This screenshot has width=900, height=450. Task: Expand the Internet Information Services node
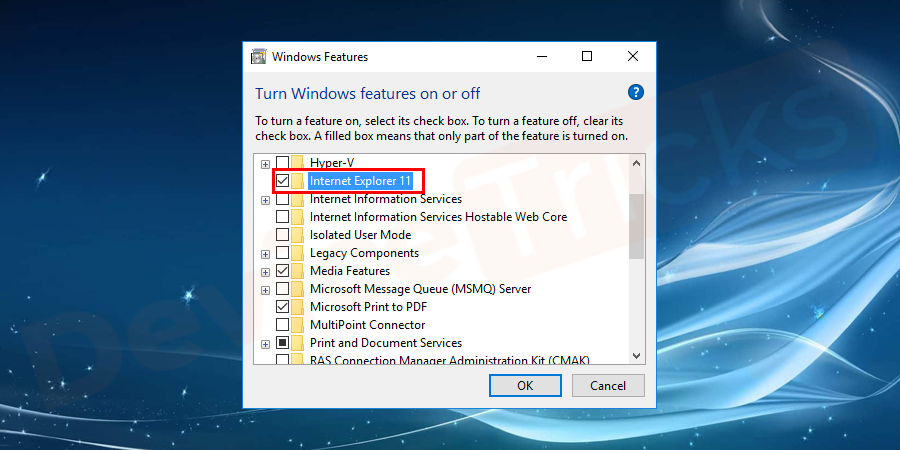click(265, 200)
